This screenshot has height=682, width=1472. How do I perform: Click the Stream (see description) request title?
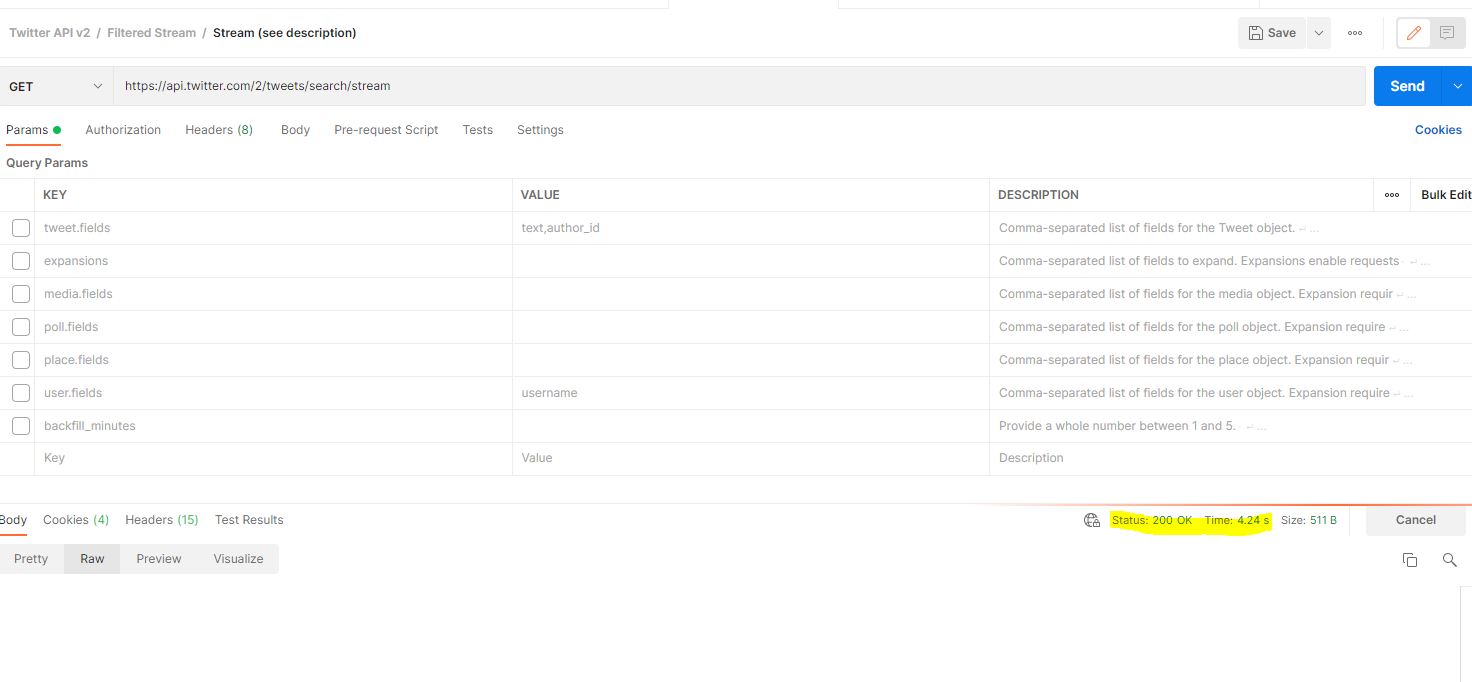(x=284, y=33)
